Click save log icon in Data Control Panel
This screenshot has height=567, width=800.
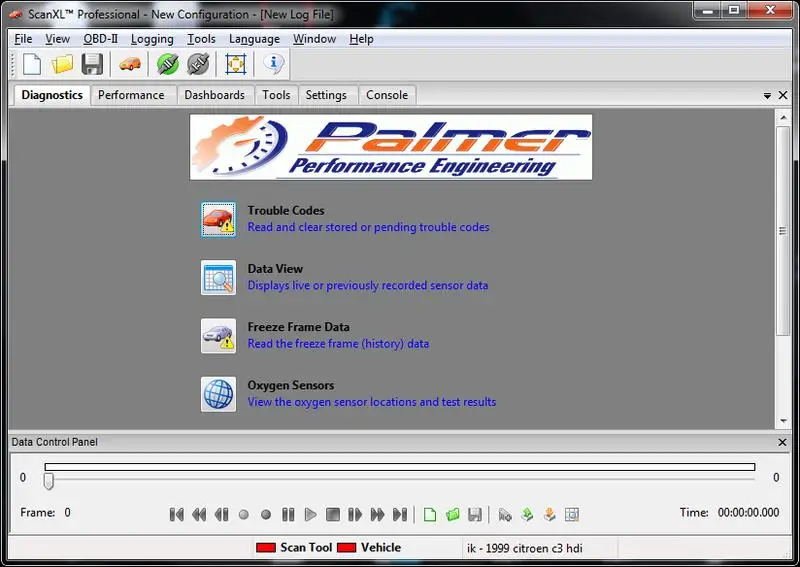[x=475, y=514]
